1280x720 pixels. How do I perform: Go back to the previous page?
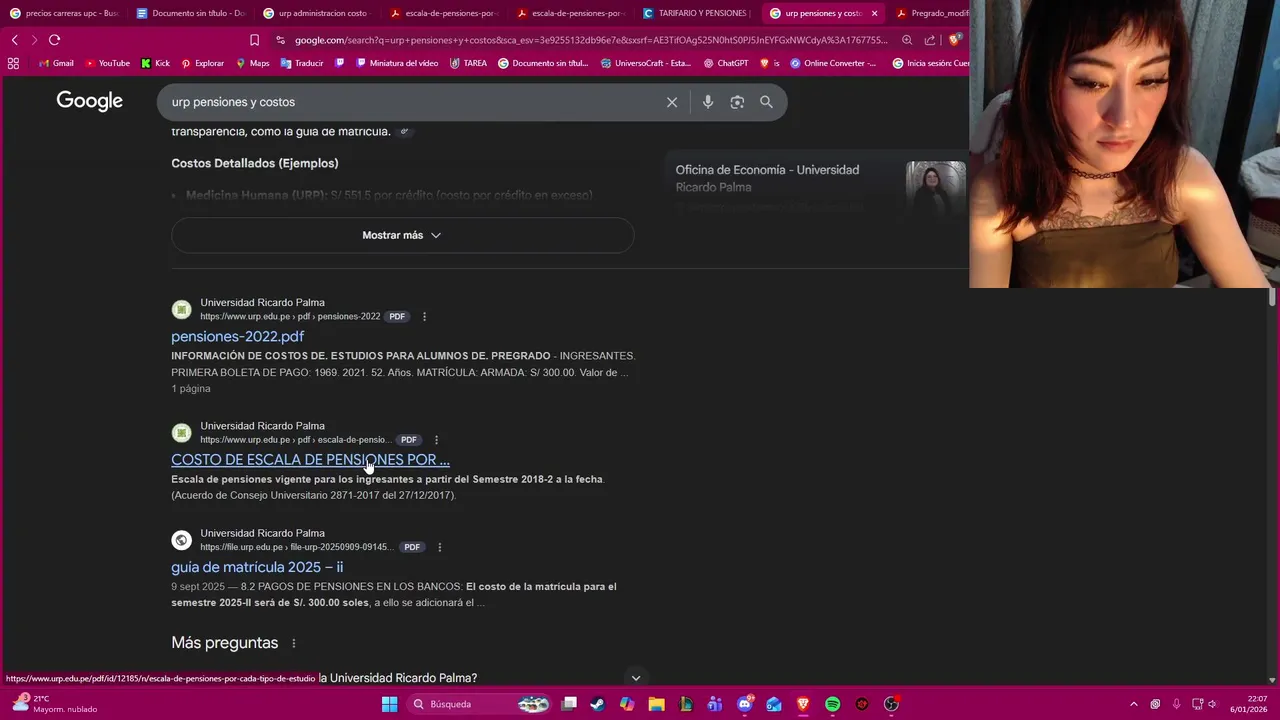14,40
